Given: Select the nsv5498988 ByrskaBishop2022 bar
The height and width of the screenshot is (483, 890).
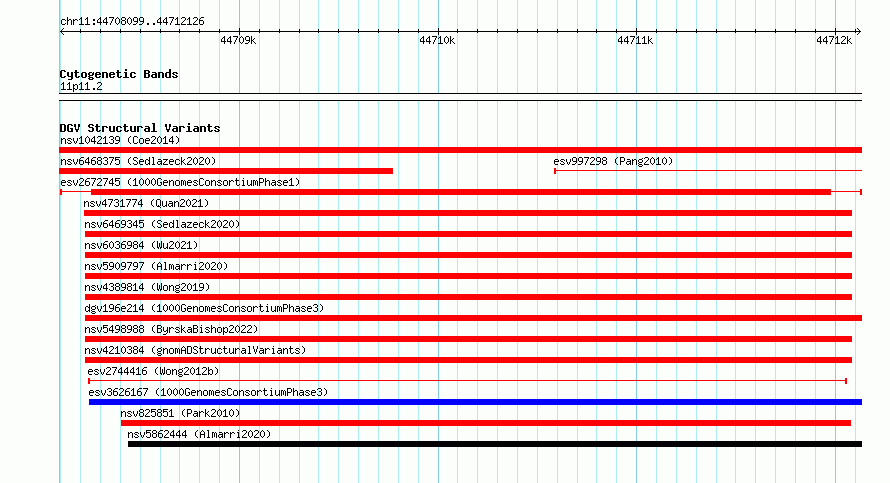Looking at the screenshot, I should pyautogui.click(x=468, y=339).
